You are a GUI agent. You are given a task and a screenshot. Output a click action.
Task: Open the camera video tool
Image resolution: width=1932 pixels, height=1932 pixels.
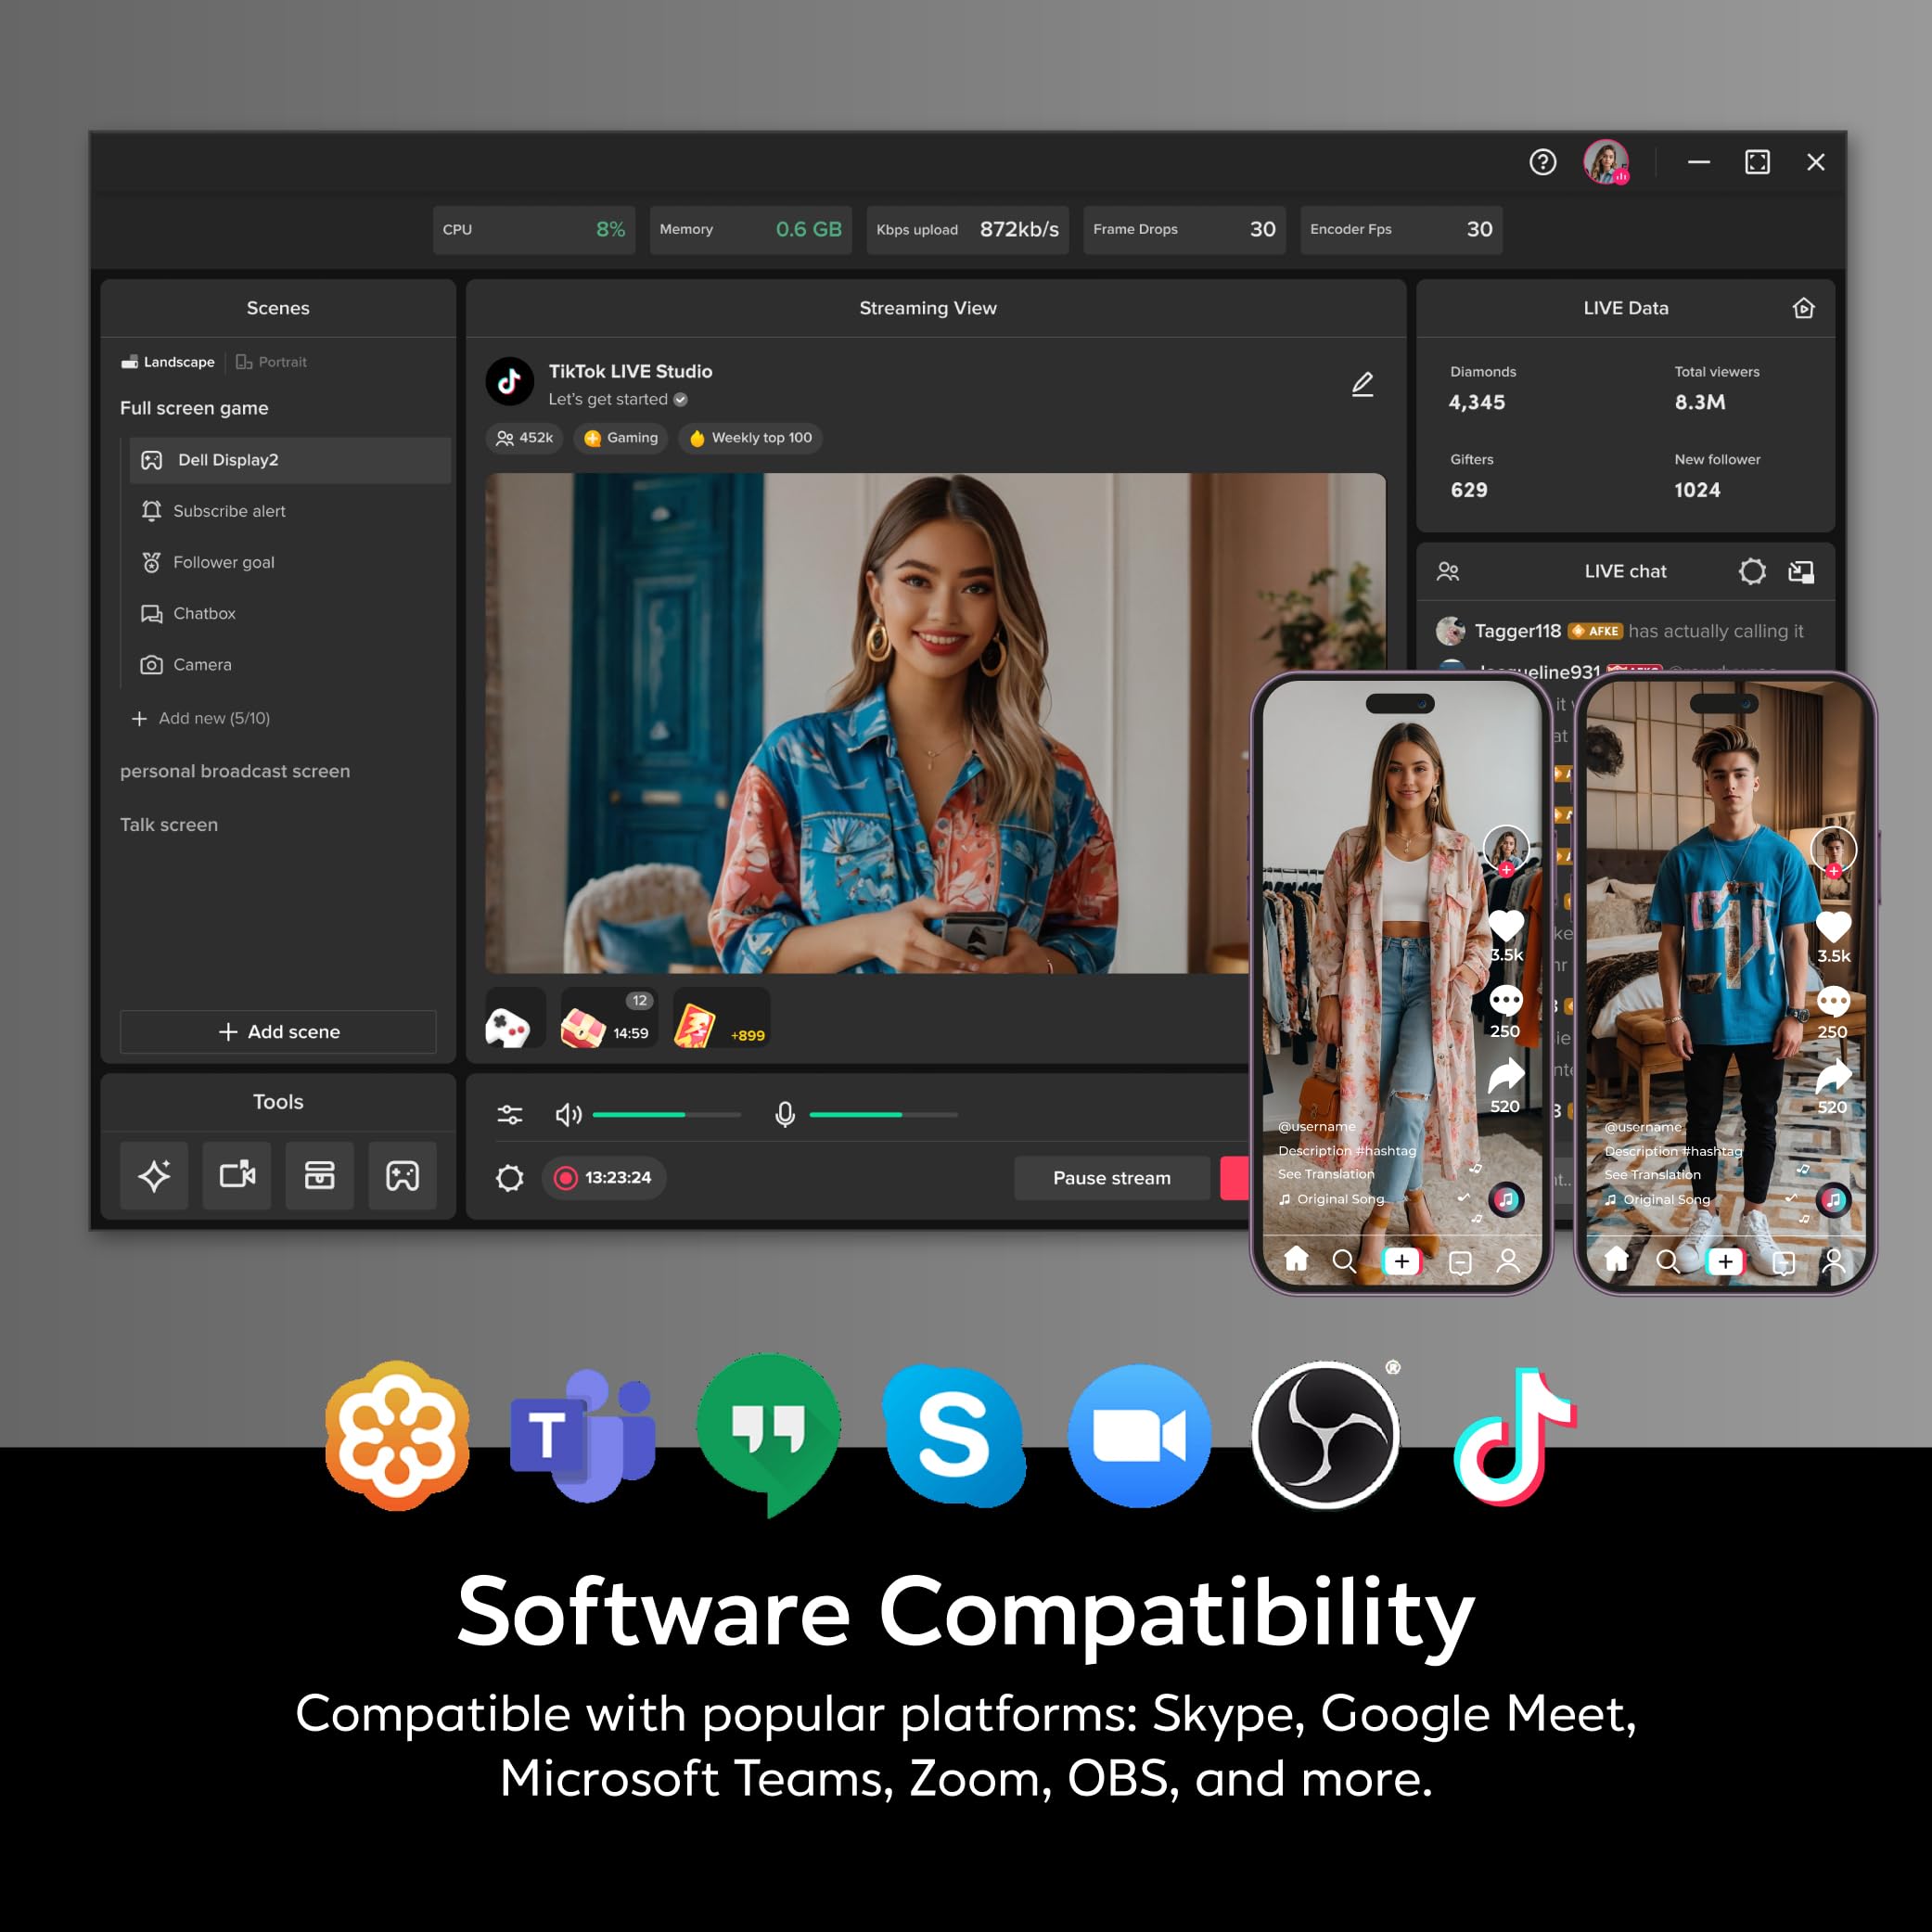click(x=237, y=1175)
